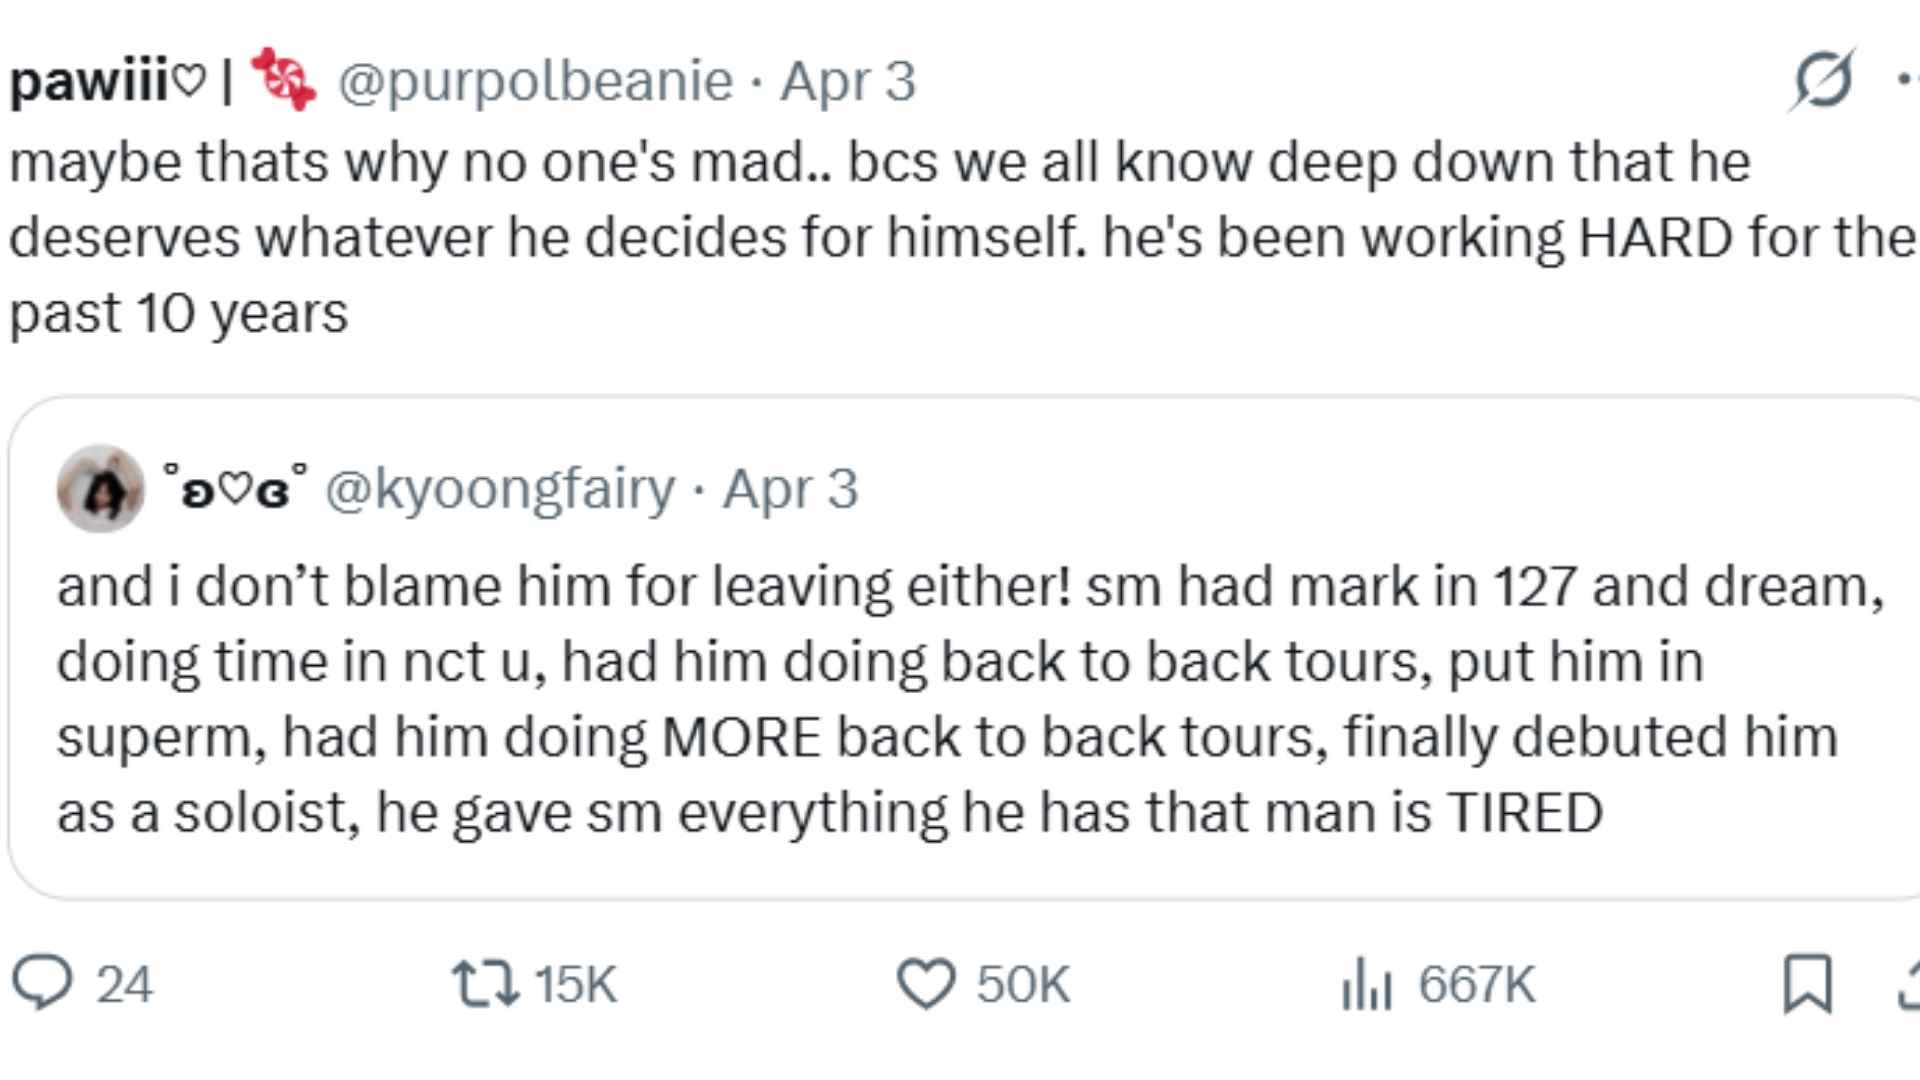Open the more options ellipsis menu
Viewport: 1920px width, 1080px height.
tap(1906, 80)
